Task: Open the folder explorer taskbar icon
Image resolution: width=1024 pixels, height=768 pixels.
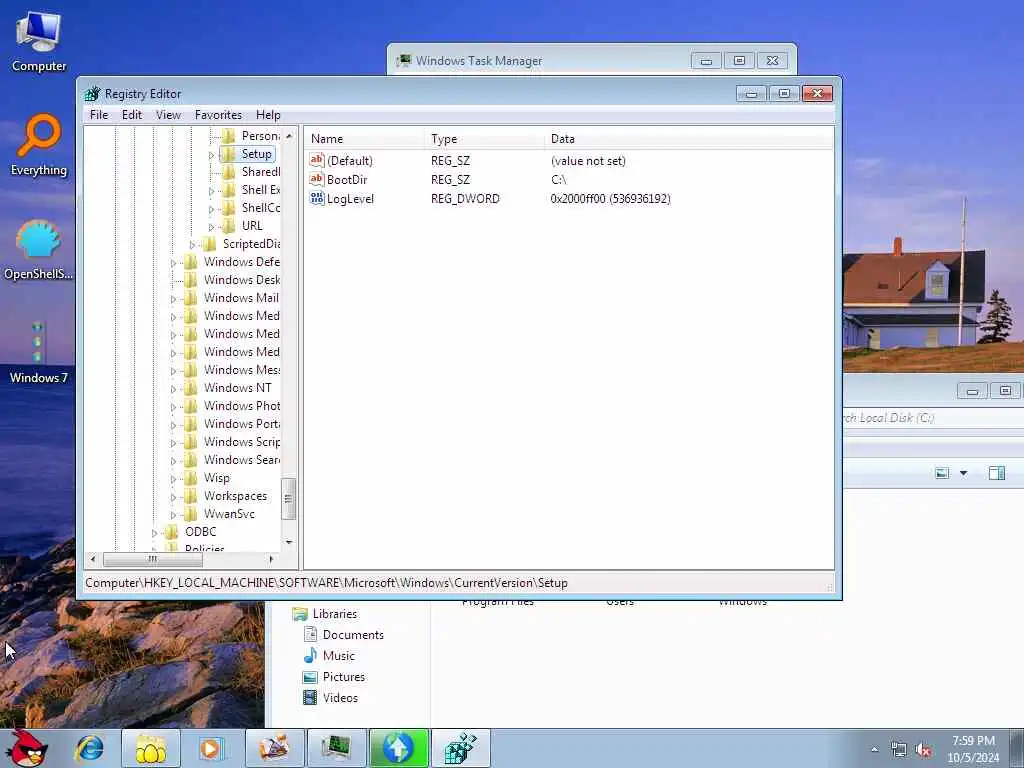Action: coord(150,748)
